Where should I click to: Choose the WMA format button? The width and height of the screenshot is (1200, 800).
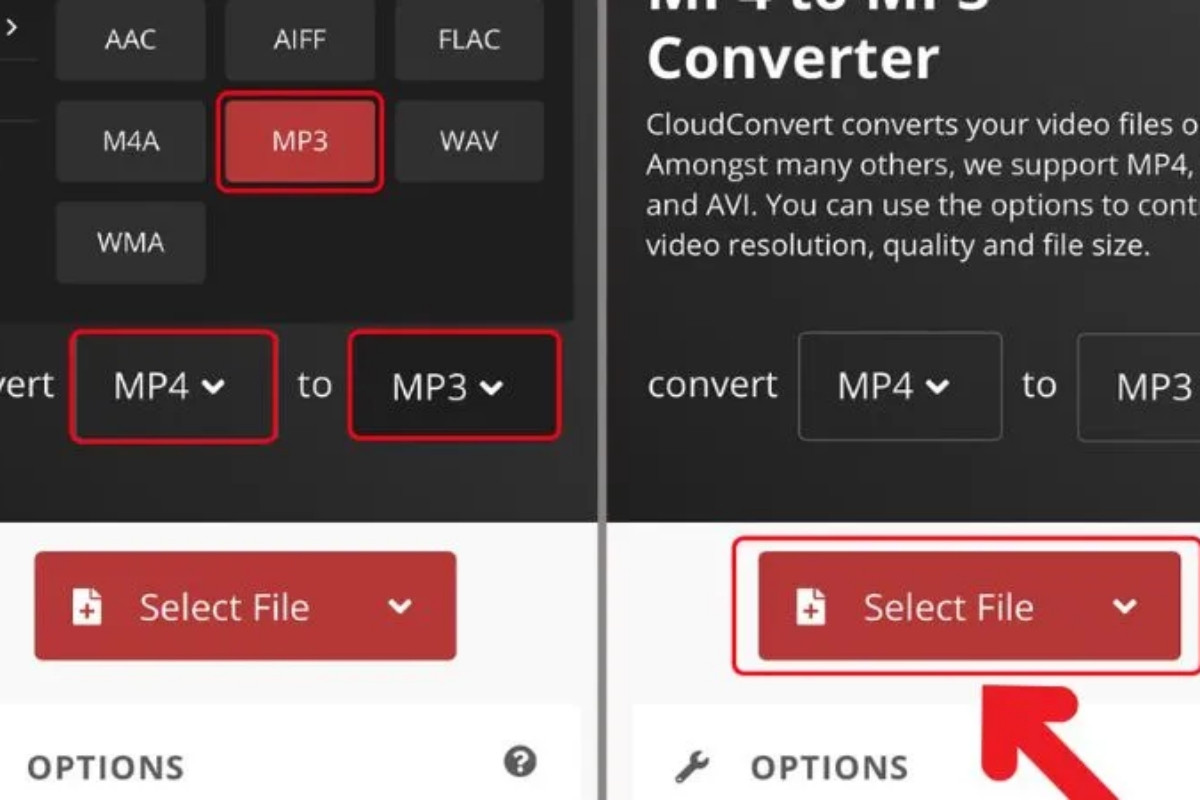click(x=131, y=243)
